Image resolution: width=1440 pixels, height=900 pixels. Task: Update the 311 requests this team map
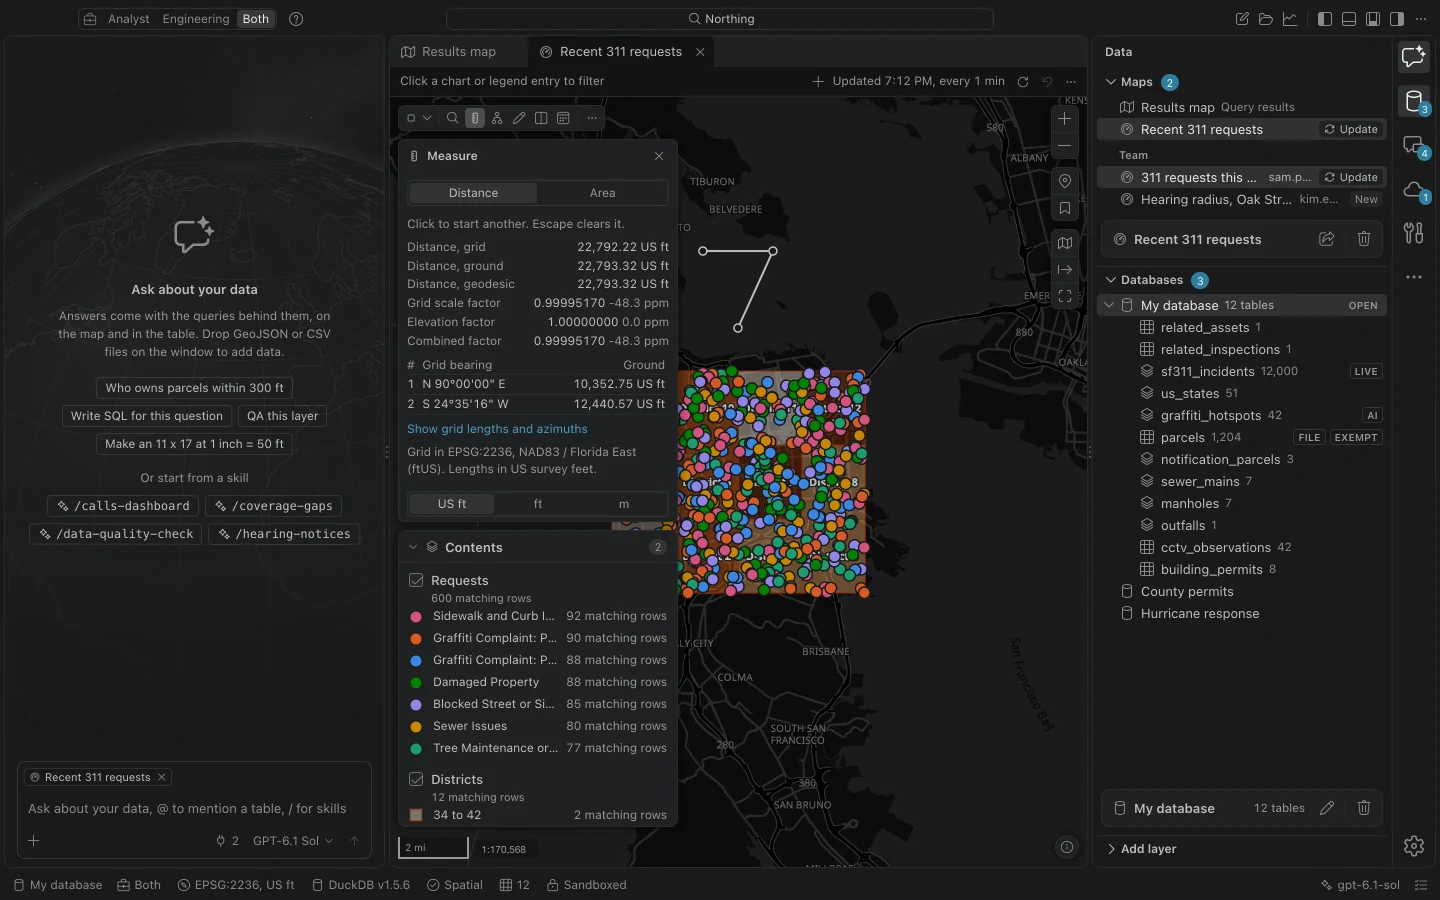[x=1351, y=177]
